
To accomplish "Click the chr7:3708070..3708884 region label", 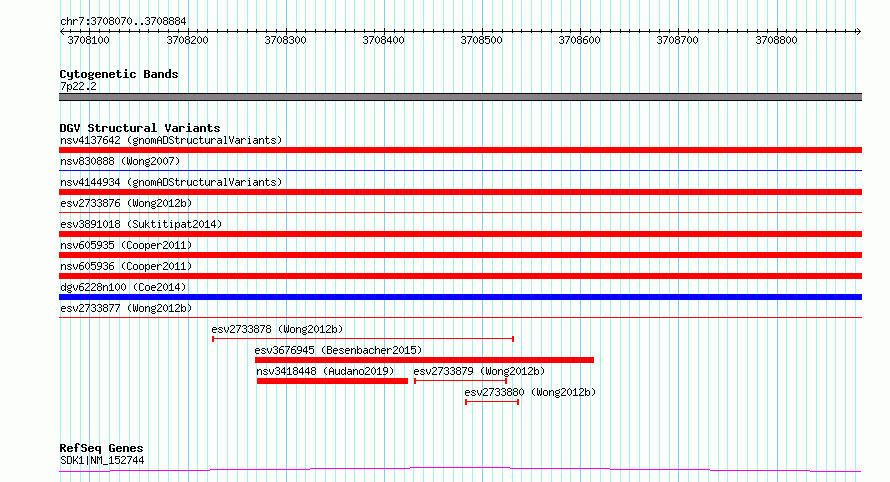I will 123,22.
